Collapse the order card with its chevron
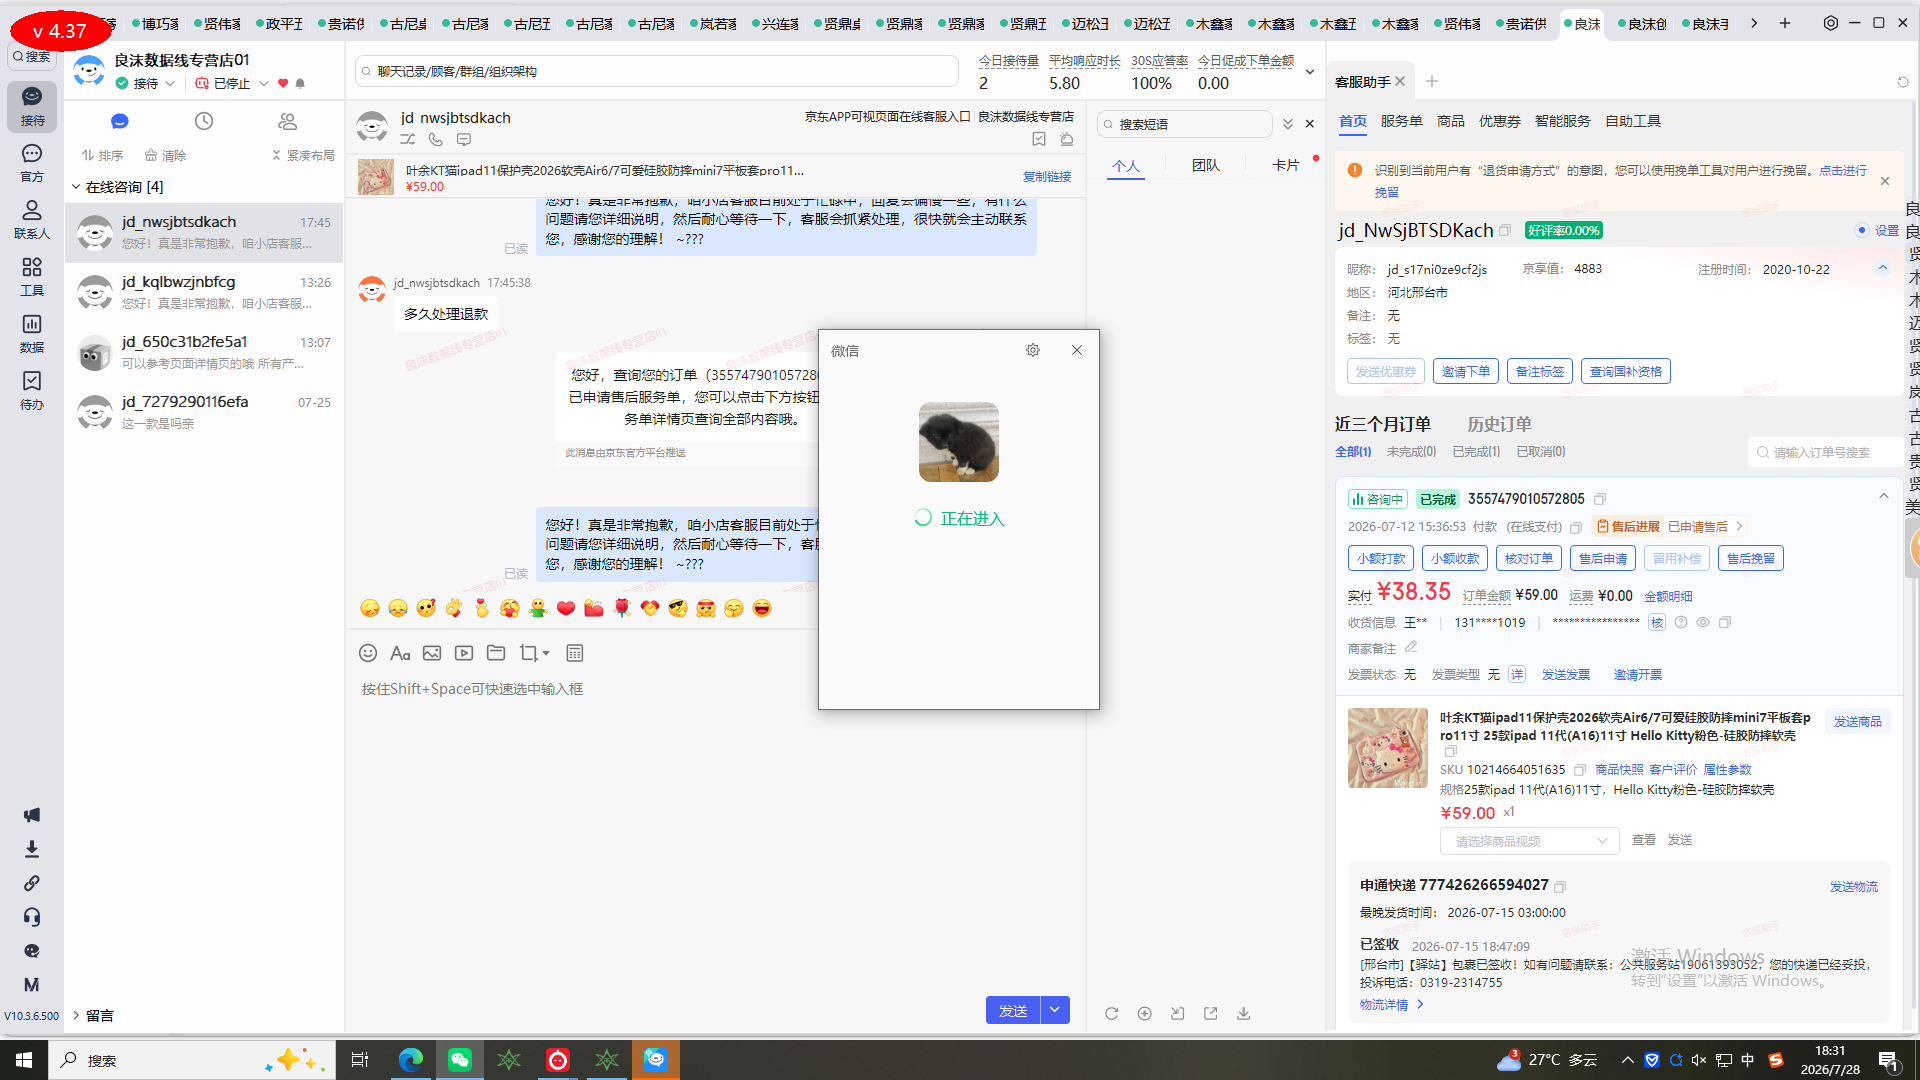The width and height of the screenshot is (1920, 1080). pos(1884,497)
